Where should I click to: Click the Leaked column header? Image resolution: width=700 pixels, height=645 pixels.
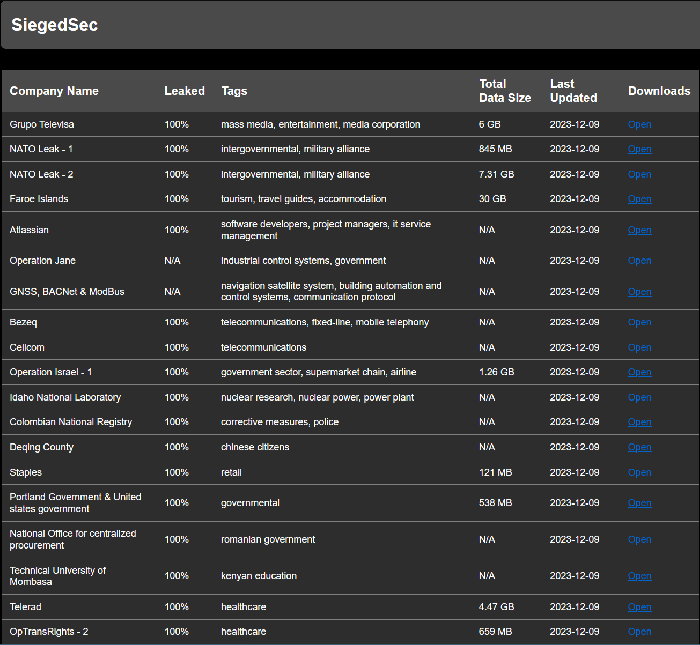tap(184, 91)
